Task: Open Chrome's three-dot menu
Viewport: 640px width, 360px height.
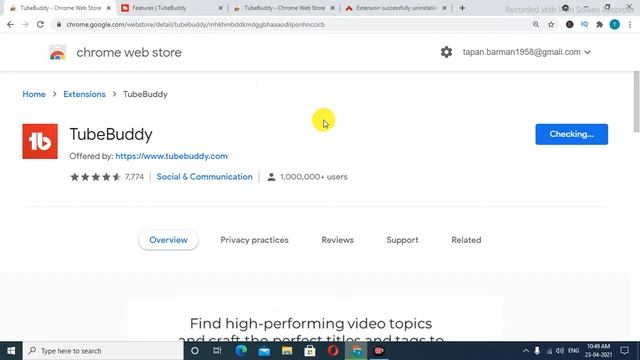Action: coord(630,24)
